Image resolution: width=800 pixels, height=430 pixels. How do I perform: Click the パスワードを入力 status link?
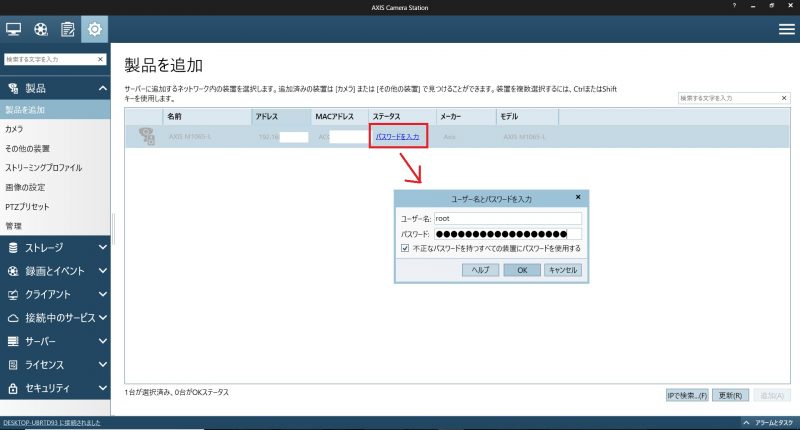[x=397, y=137]
